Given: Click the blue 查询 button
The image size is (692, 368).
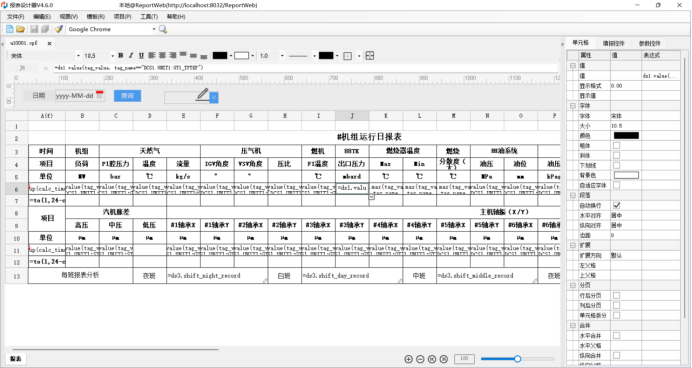Looking at the screenshot, I should pyautogui.click(x=128, y=96).
